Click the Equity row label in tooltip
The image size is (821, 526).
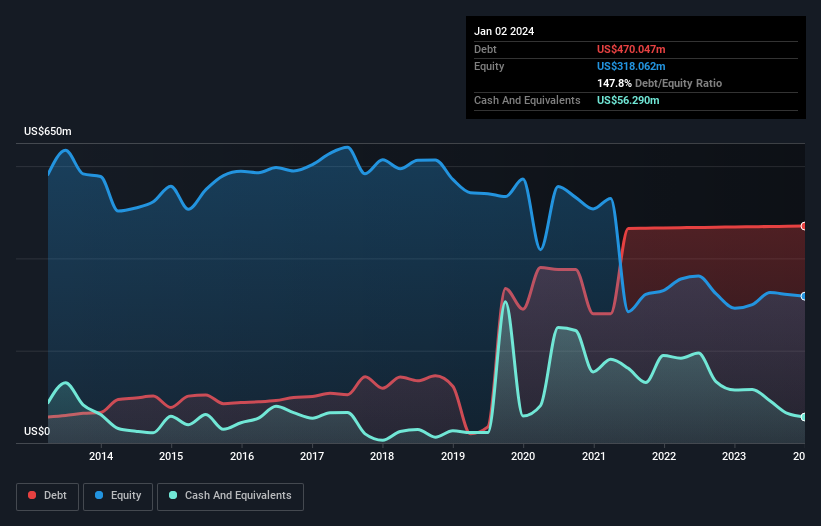point(489,66)
